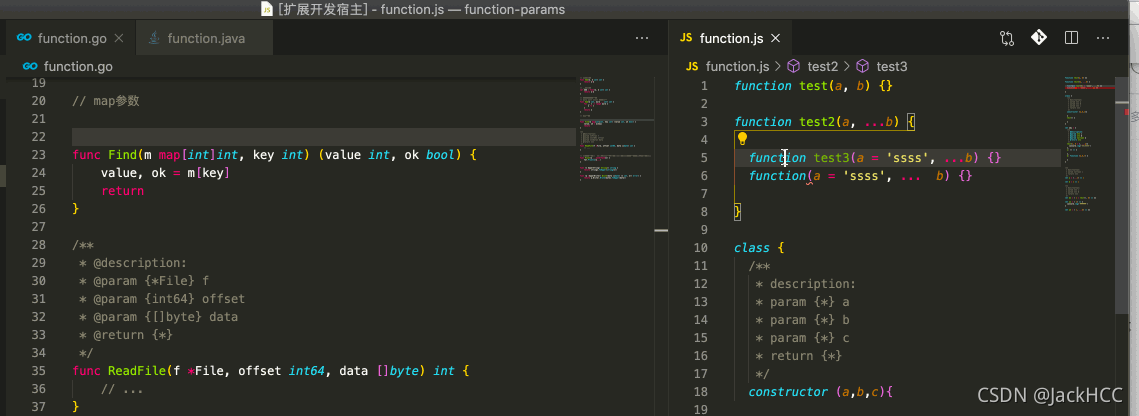
Task: Click 'Find' function name in function.go
Action: click(x=122, y=155)
